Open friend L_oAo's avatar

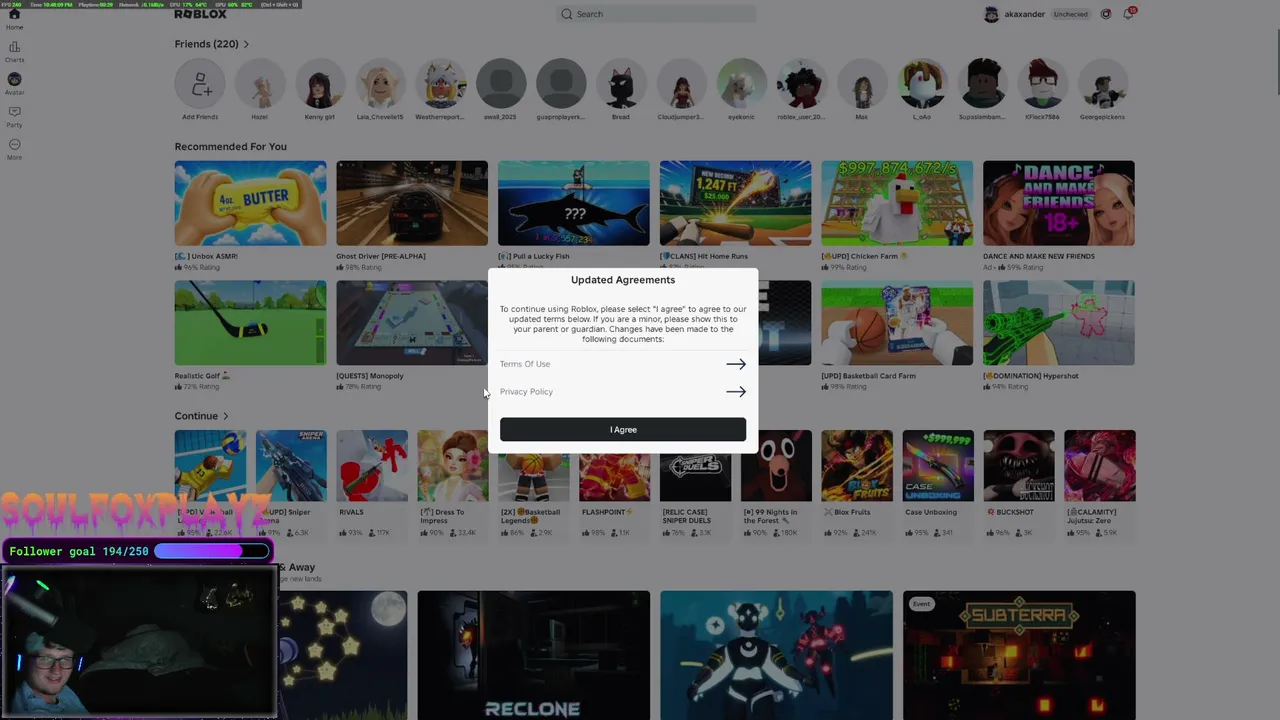tap(922, 84)
